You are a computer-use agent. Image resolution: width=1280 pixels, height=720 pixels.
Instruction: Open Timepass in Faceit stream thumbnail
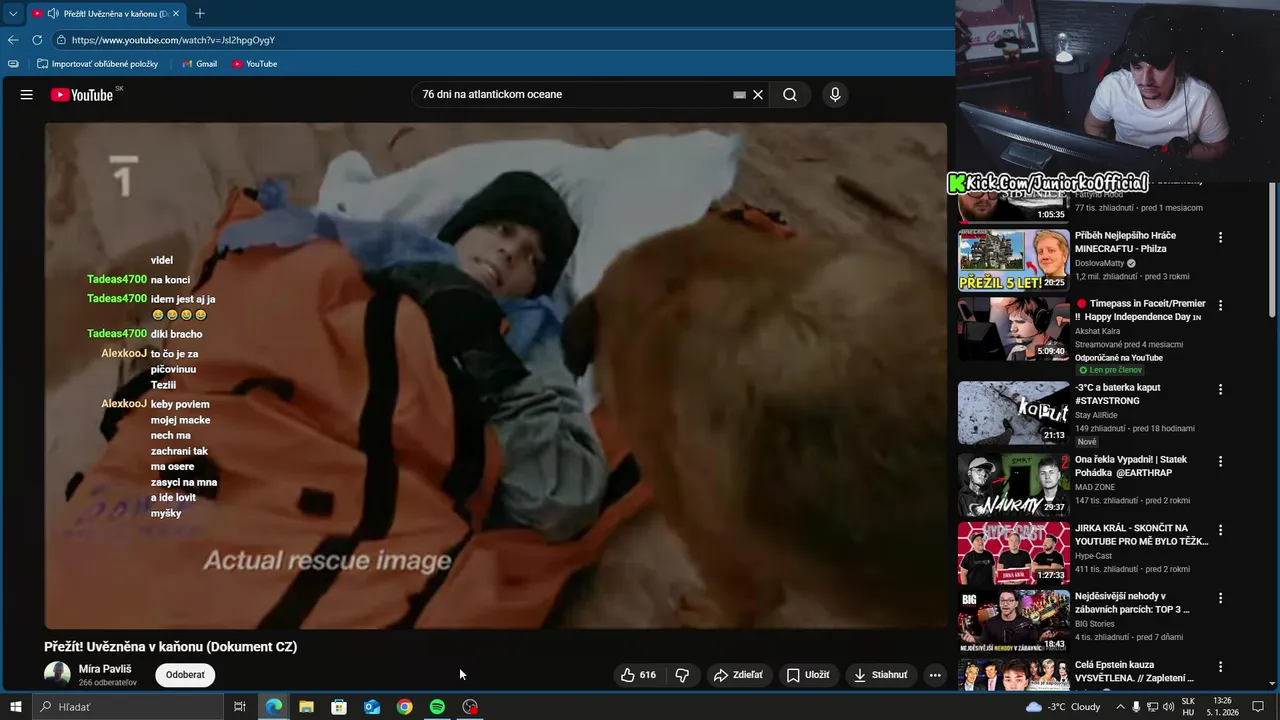coord(1013,328)
